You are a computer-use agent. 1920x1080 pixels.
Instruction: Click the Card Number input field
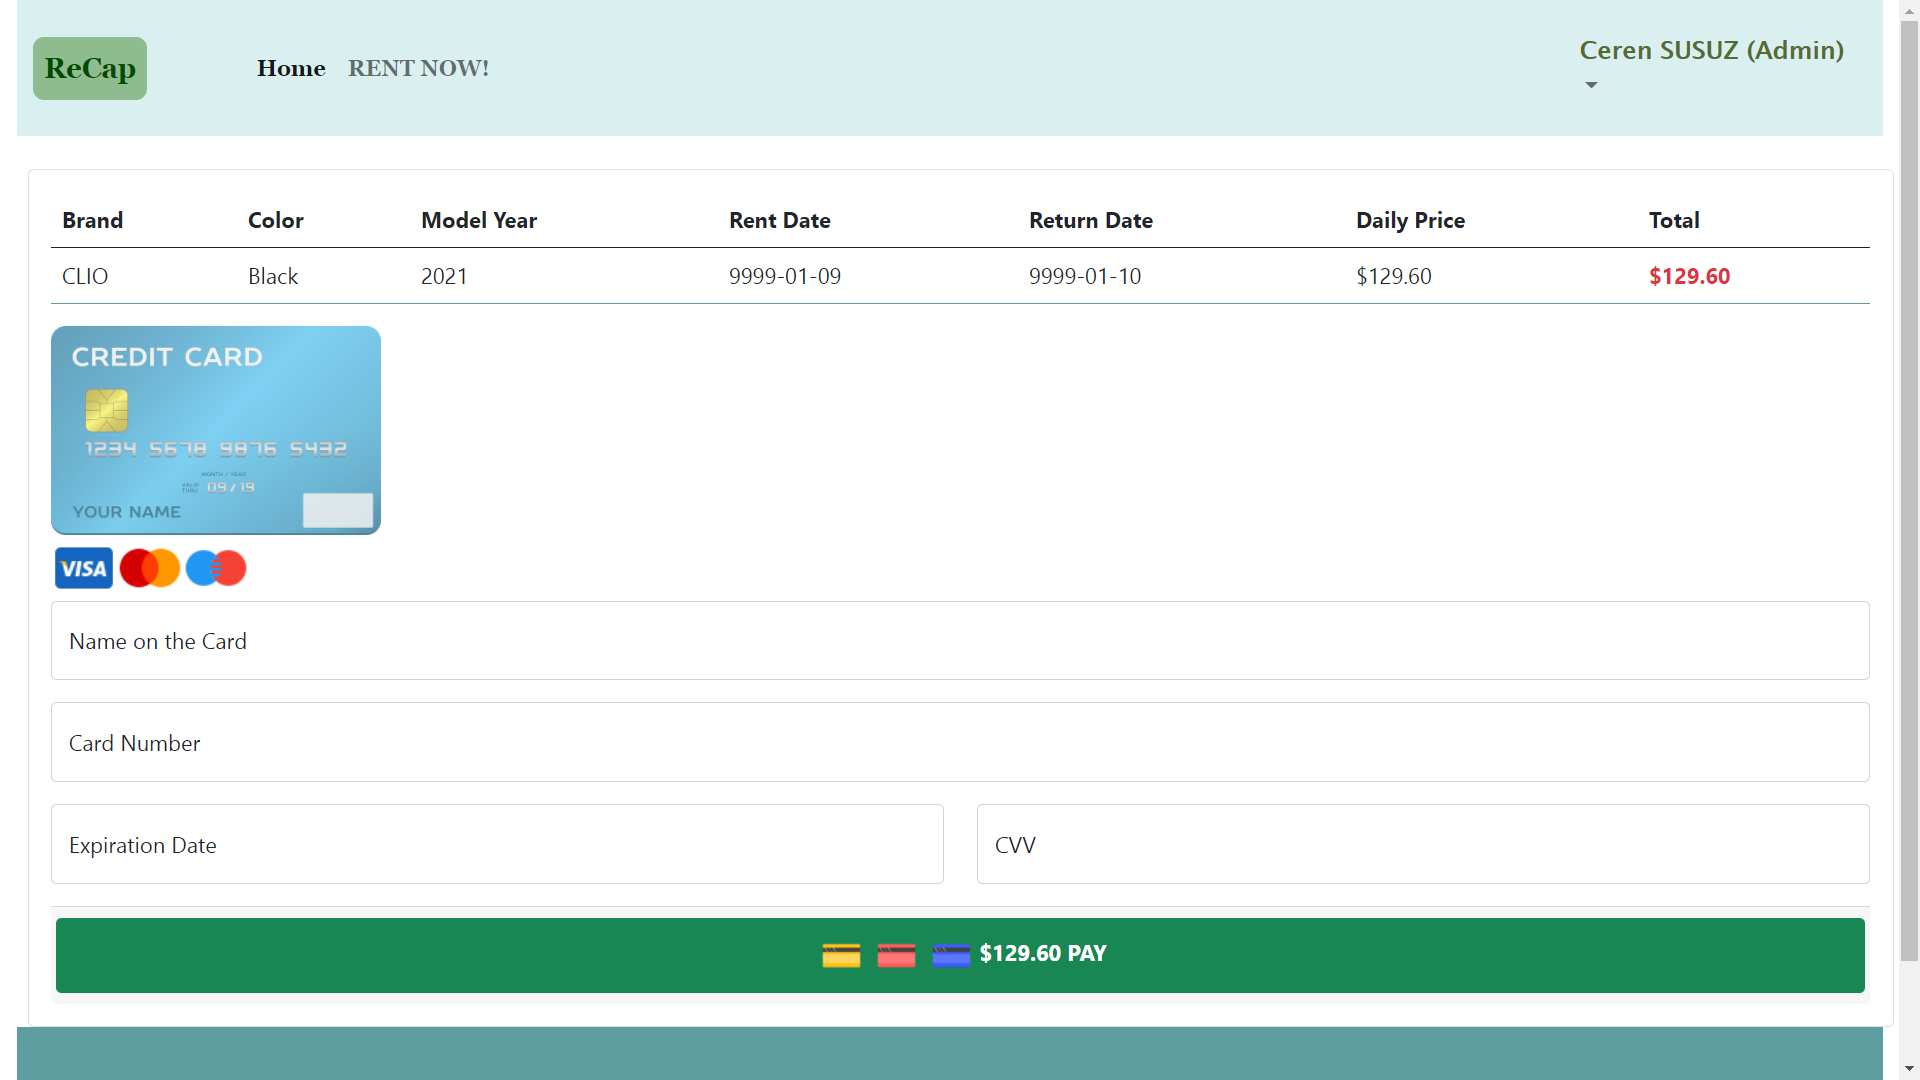pyautogui.click(x=960, y=743)
